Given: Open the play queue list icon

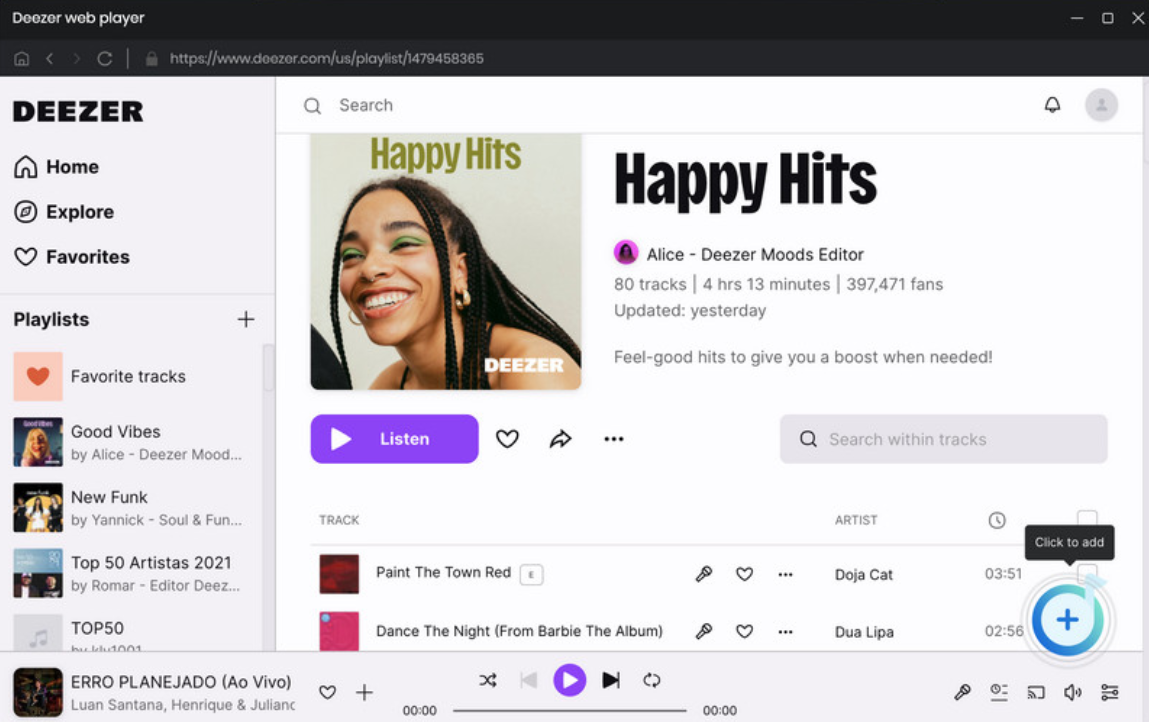Looking at the screenshot, I should click(x=999, y=692).
